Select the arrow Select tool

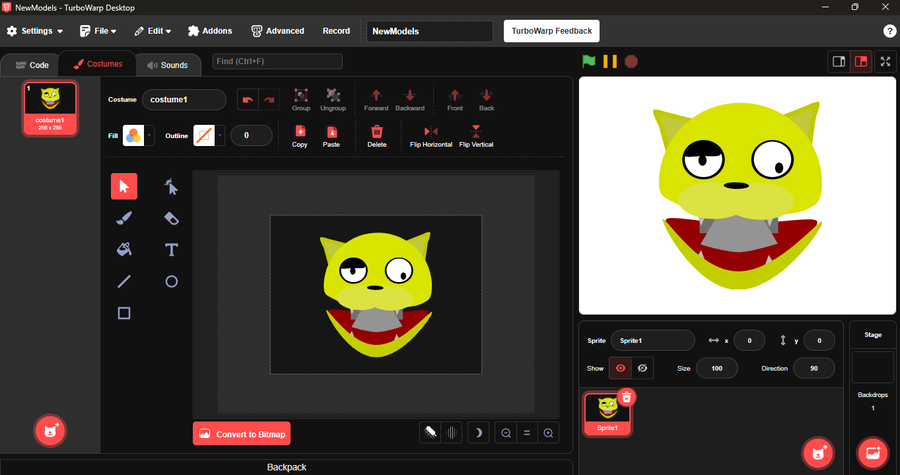pos(124,186)
